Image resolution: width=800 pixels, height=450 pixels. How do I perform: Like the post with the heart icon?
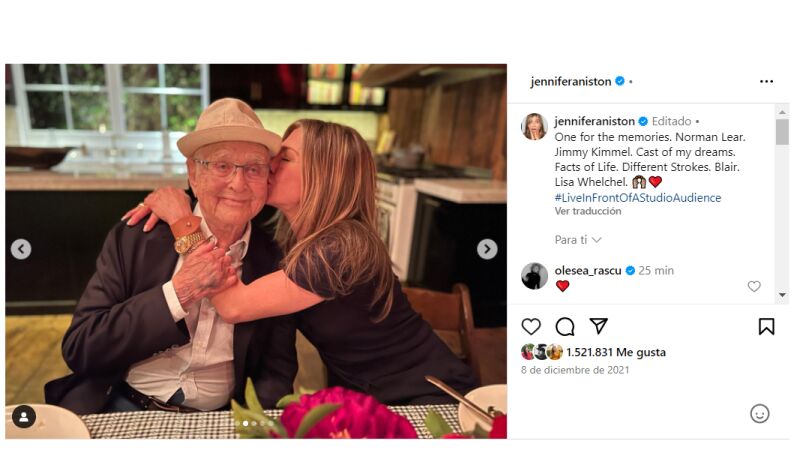(x=531, y=326)
